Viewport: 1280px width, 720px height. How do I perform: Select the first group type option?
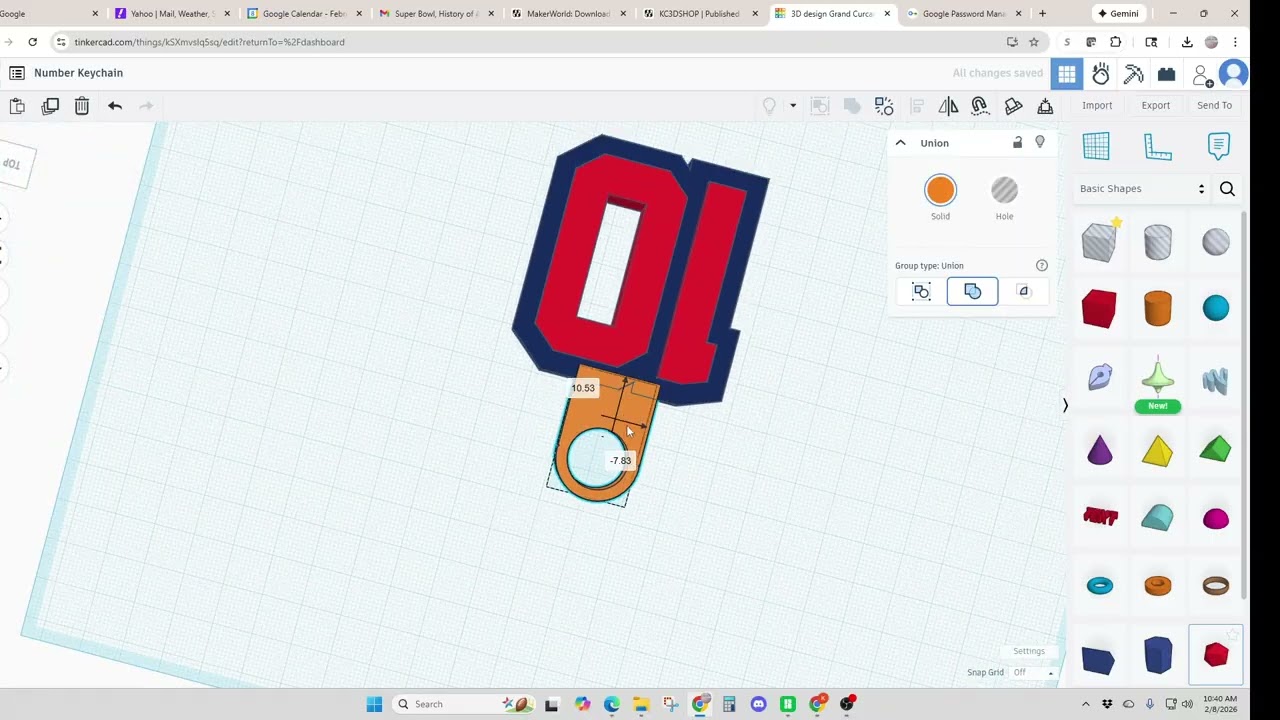[x=922, y=291]
